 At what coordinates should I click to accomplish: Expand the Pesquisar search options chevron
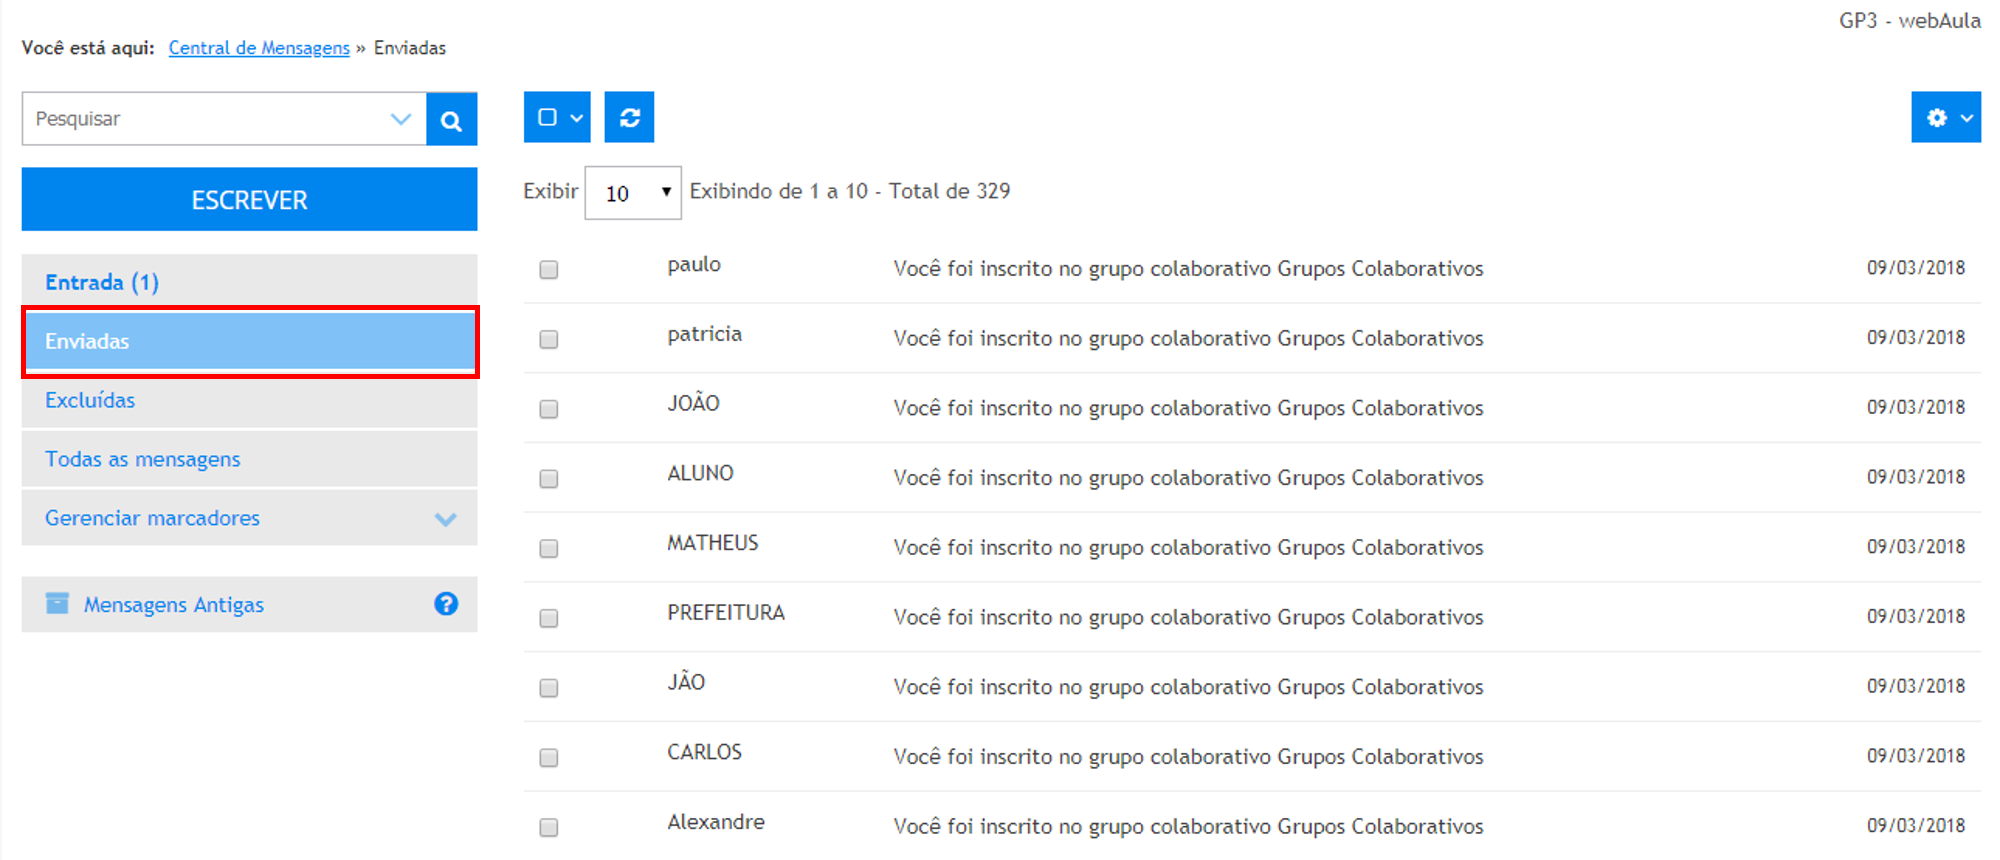(401, 119)
